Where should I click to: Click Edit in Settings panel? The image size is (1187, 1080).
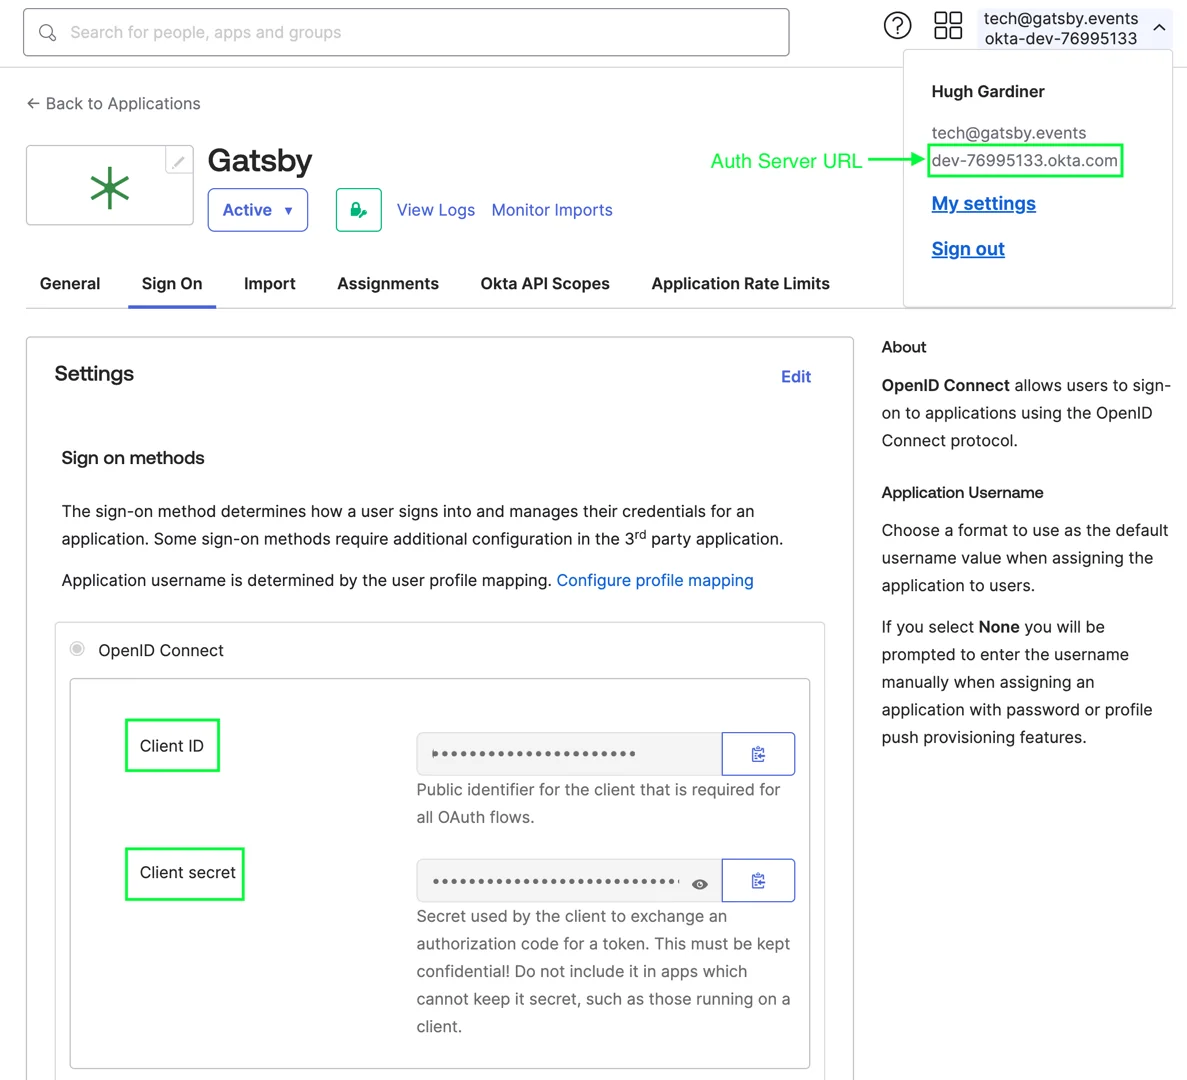[x=796, y=377]
